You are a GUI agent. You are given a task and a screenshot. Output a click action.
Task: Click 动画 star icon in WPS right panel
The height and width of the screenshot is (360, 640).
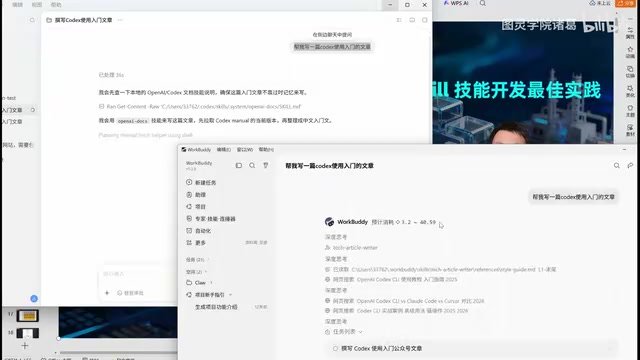[630, 52]
